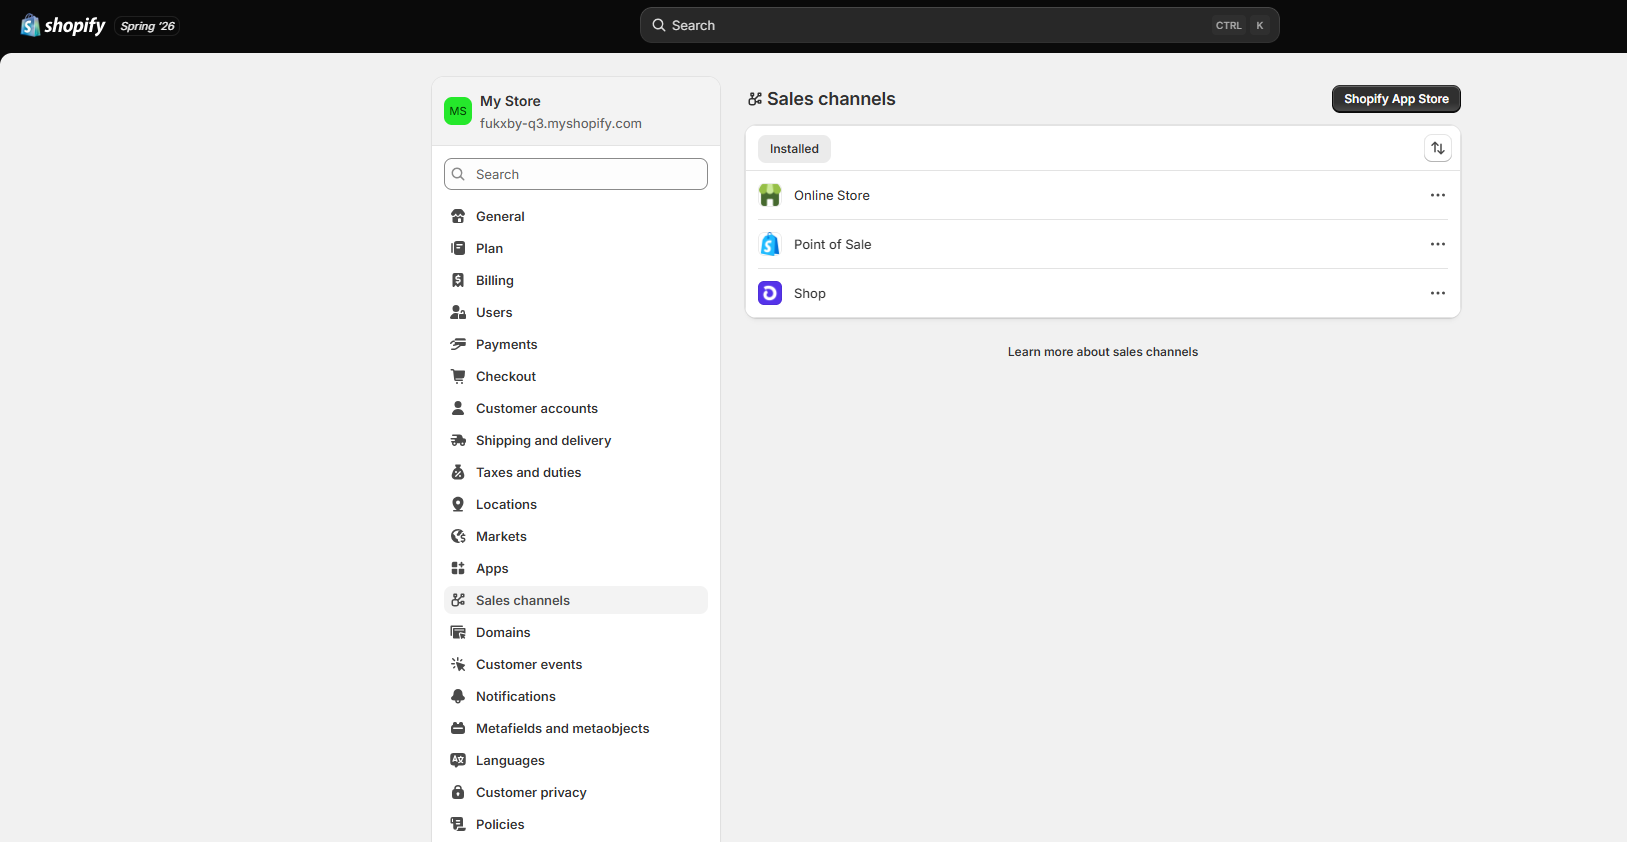Navigate to Shipping and delivery
The width and height of the screenshot is (1627, 842).
pyautogui.click(x=576, y=440)
